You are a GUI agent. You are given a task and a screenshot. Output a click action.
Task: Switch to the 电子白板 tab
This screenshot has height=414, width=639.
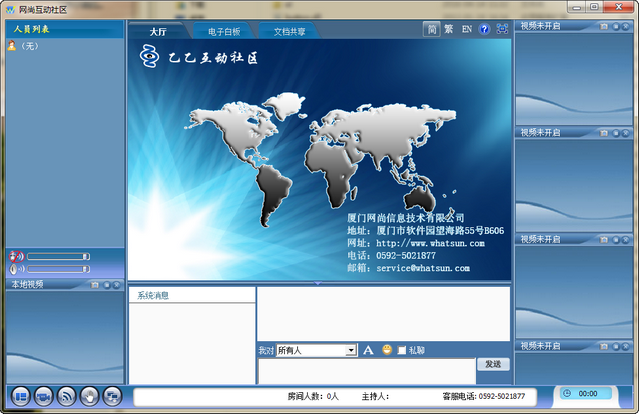click(223, 31)
